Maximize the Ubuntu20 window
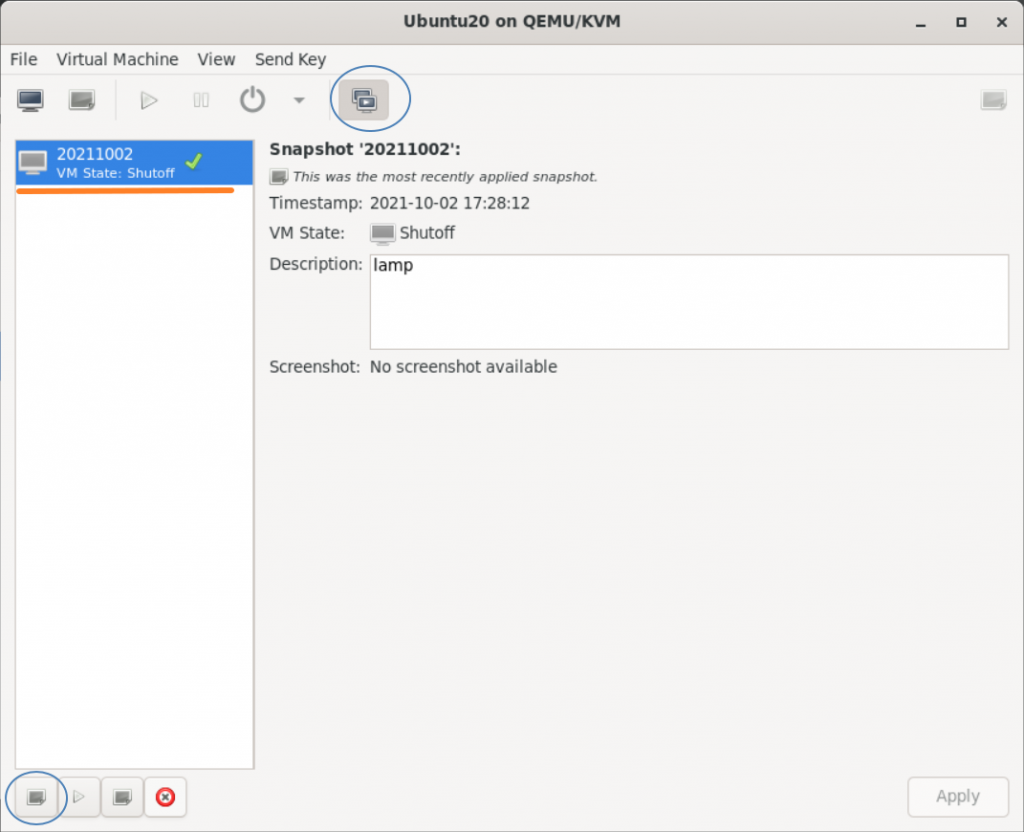This screenshot has width=1024, height=832. [961, 22]
